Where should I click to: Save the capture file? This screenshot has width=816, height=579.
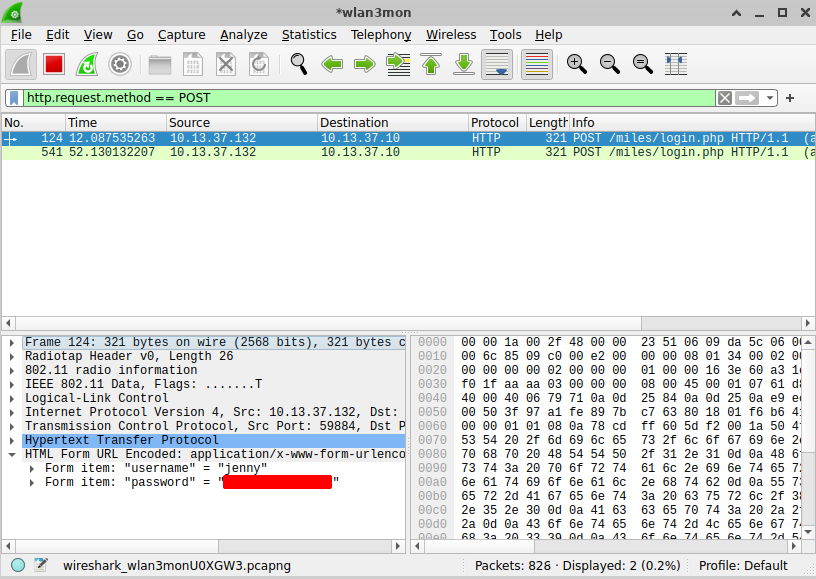[x=193, y=65]
